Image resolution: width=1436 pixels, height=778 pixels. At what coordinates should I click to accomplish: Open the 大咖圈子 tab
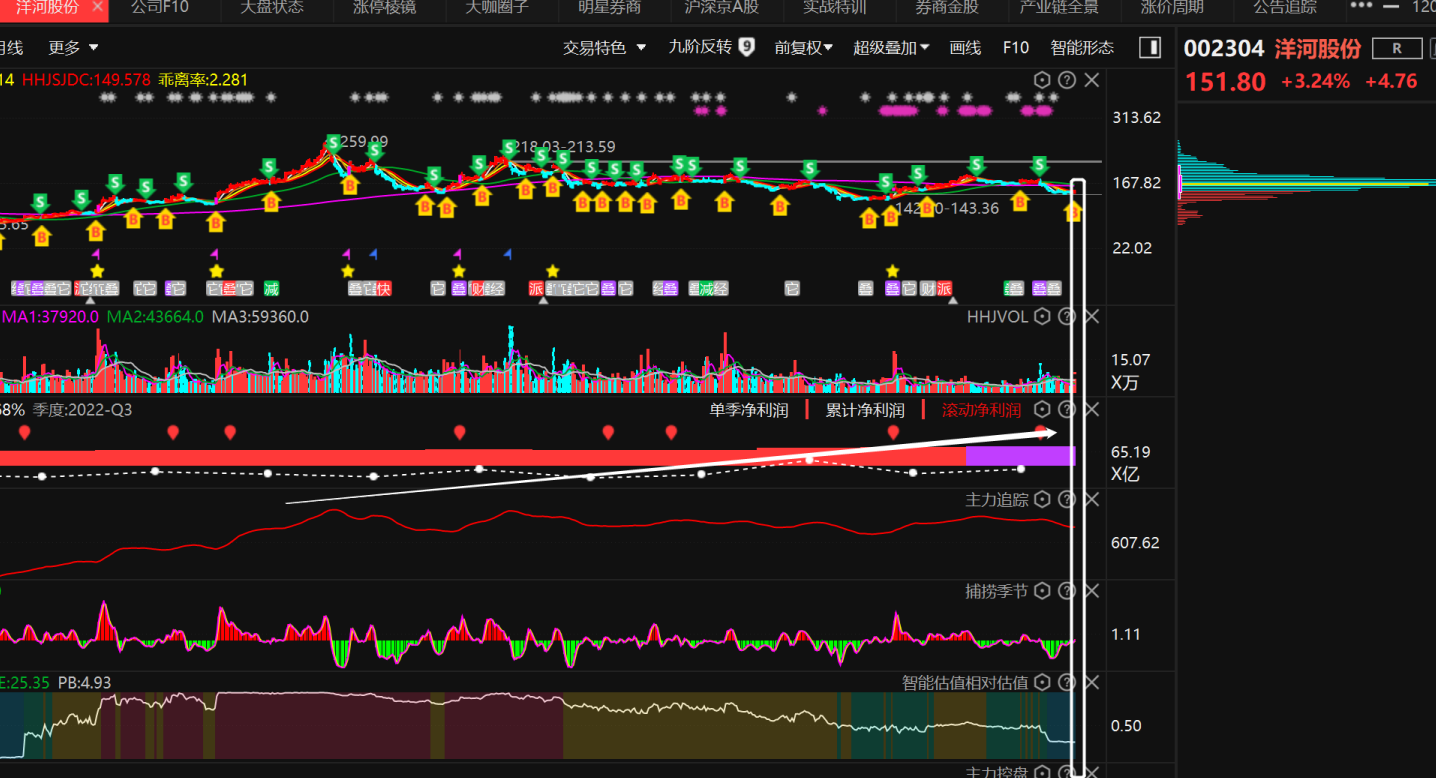[x=497, y=7]
